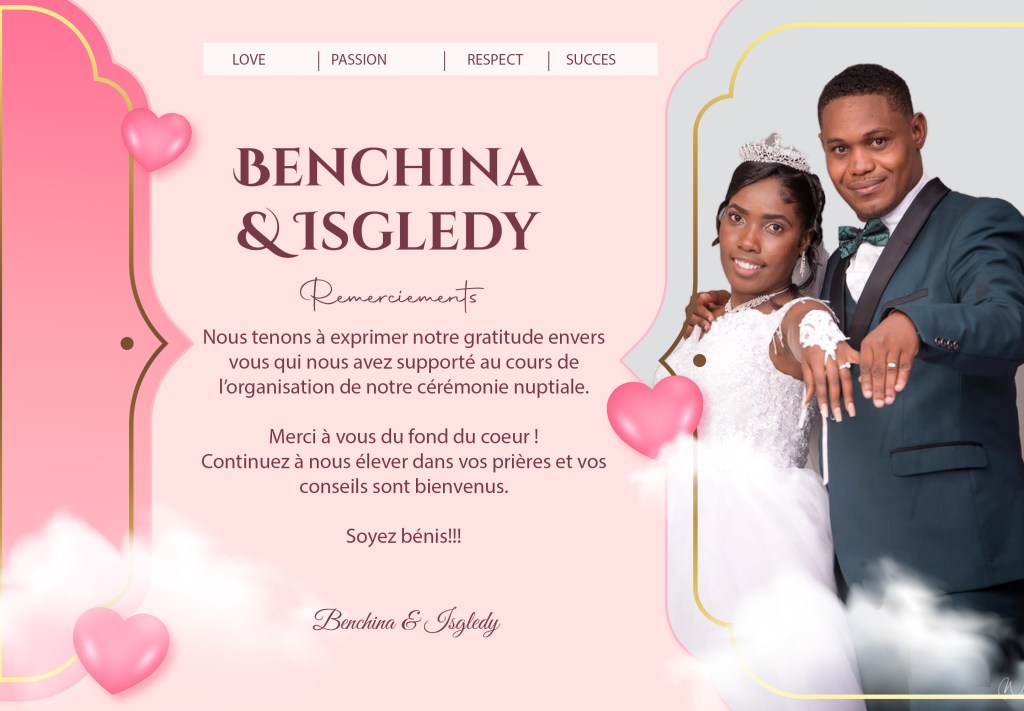Click the pink heart beside BENCHINA title

(157, 138)
